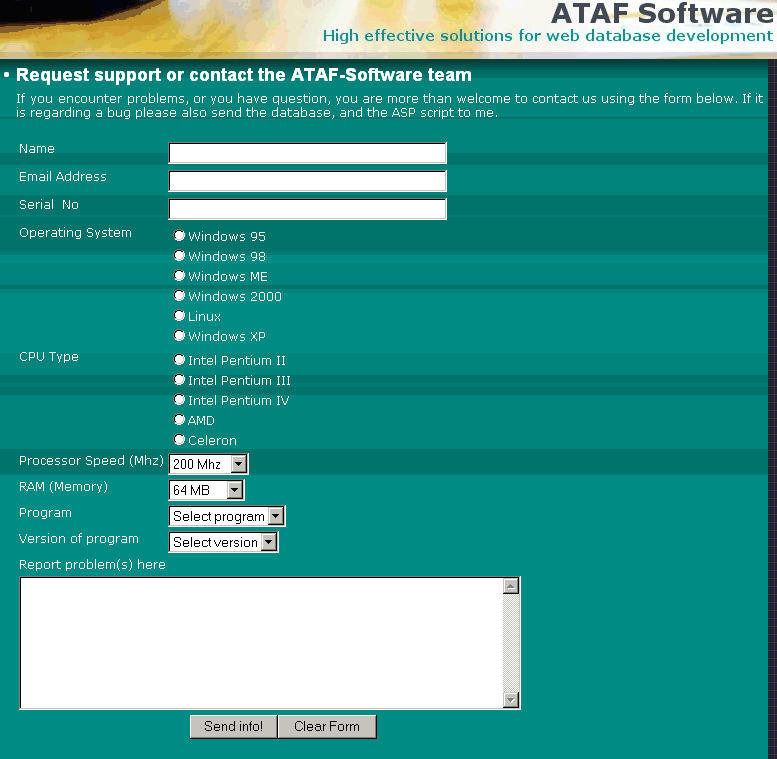Select the Windows 98 radio button
Screen dimensions: 777x759
(179, 255)
